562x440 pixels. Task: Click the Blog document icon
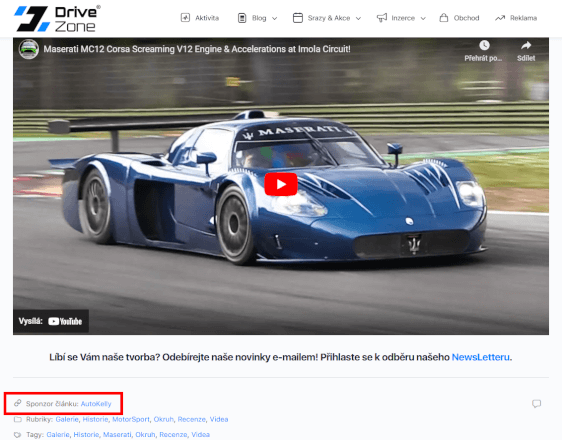coord(242,18)
